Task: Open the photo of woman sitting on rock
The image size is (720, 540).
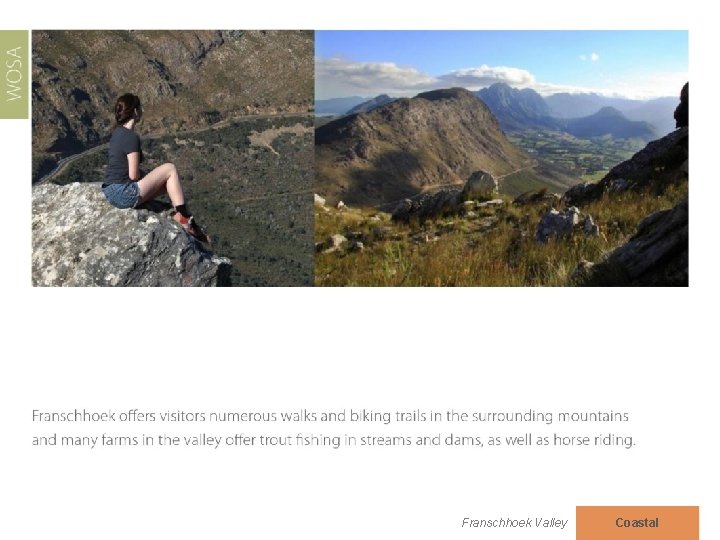Action: (x=173, y=158)
